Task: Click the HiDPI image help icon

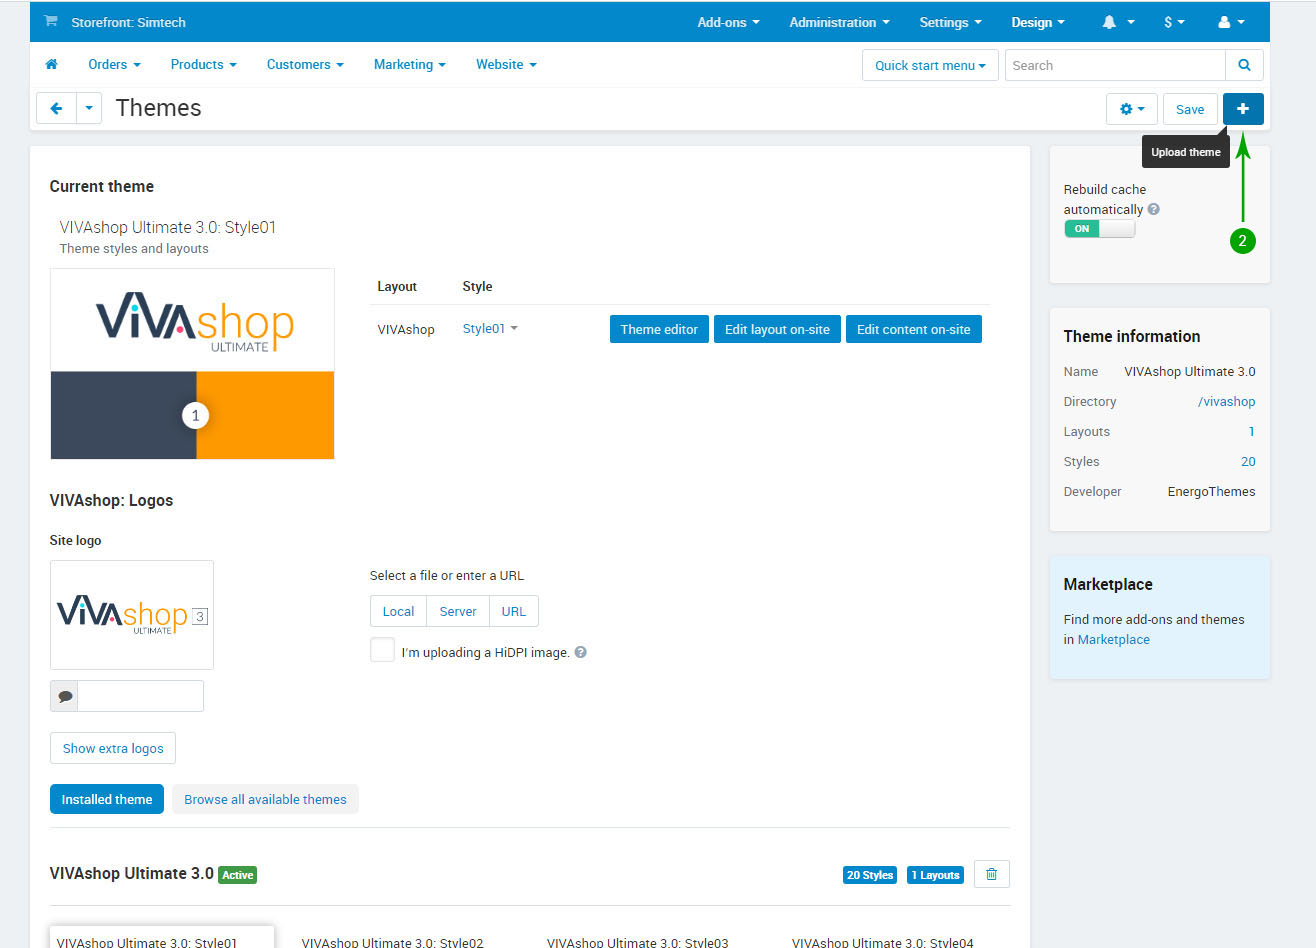Action: (x=580, y=652)
